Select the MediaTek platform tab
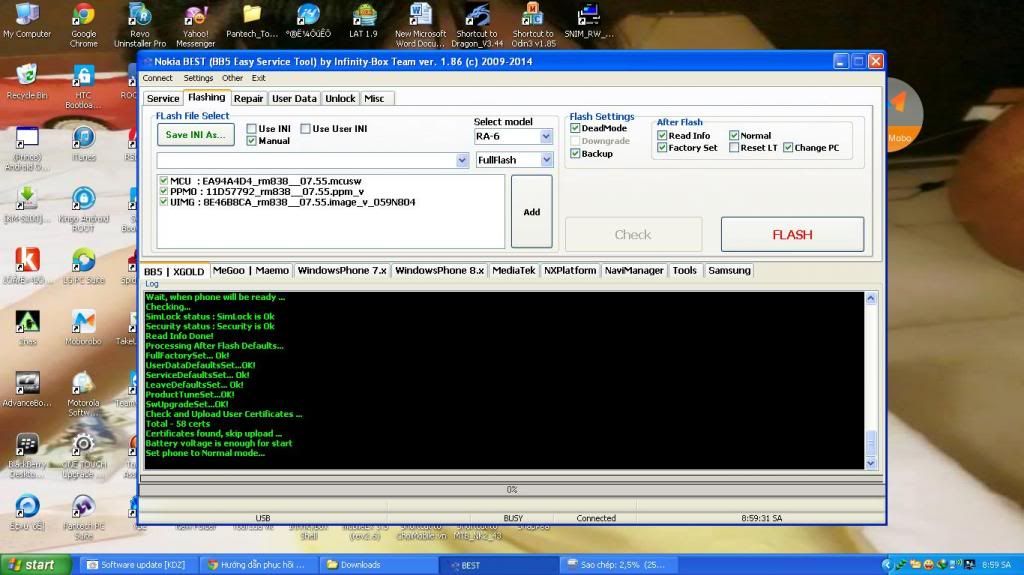The image size is (1024, 575). click(x=513, y=270)
